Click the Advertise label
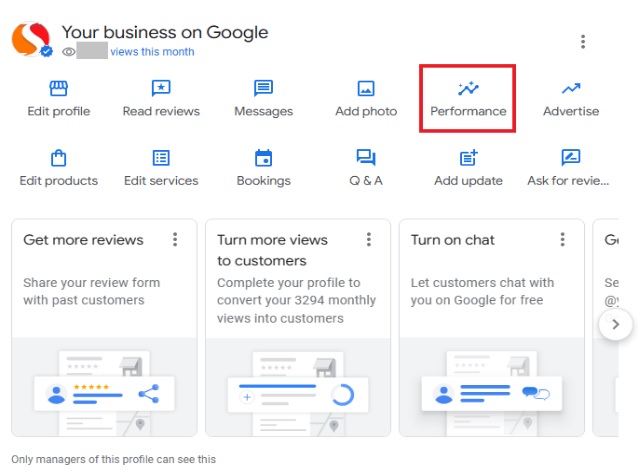640x472 pixels. click(x=571, y=111)
